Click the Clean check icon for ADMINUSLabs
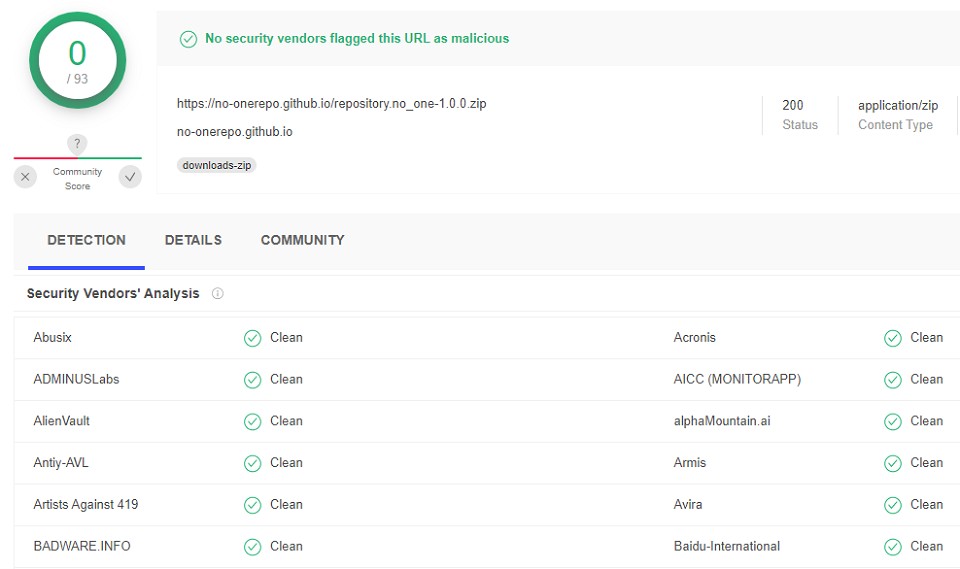The image size is (960, 569). [252, 380]
